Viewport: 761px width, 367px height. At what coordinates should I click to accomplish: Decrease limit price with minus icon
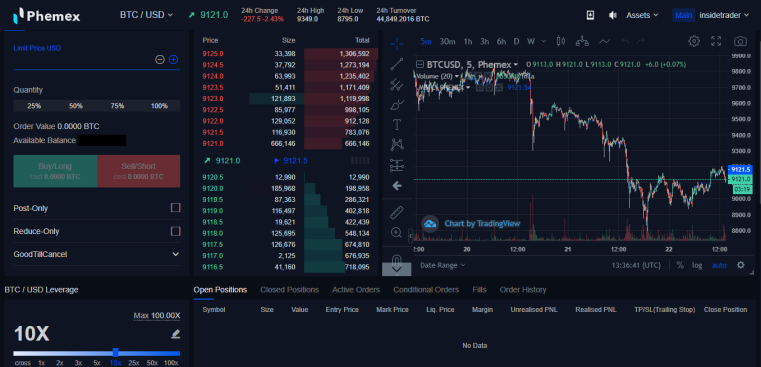point(160,60)
